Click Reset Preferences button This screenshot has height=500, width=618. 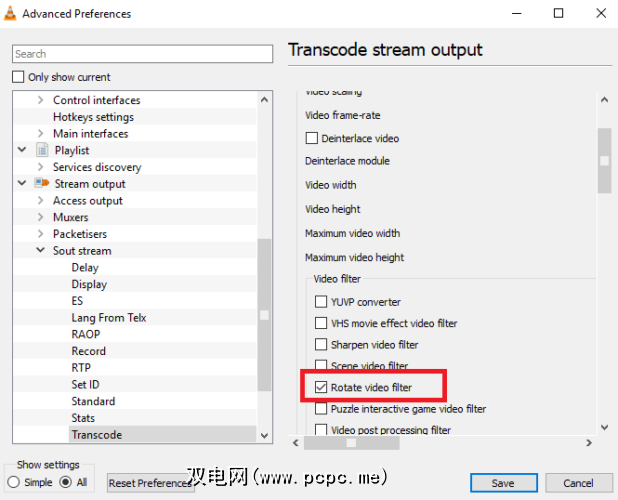pos(151,483)
